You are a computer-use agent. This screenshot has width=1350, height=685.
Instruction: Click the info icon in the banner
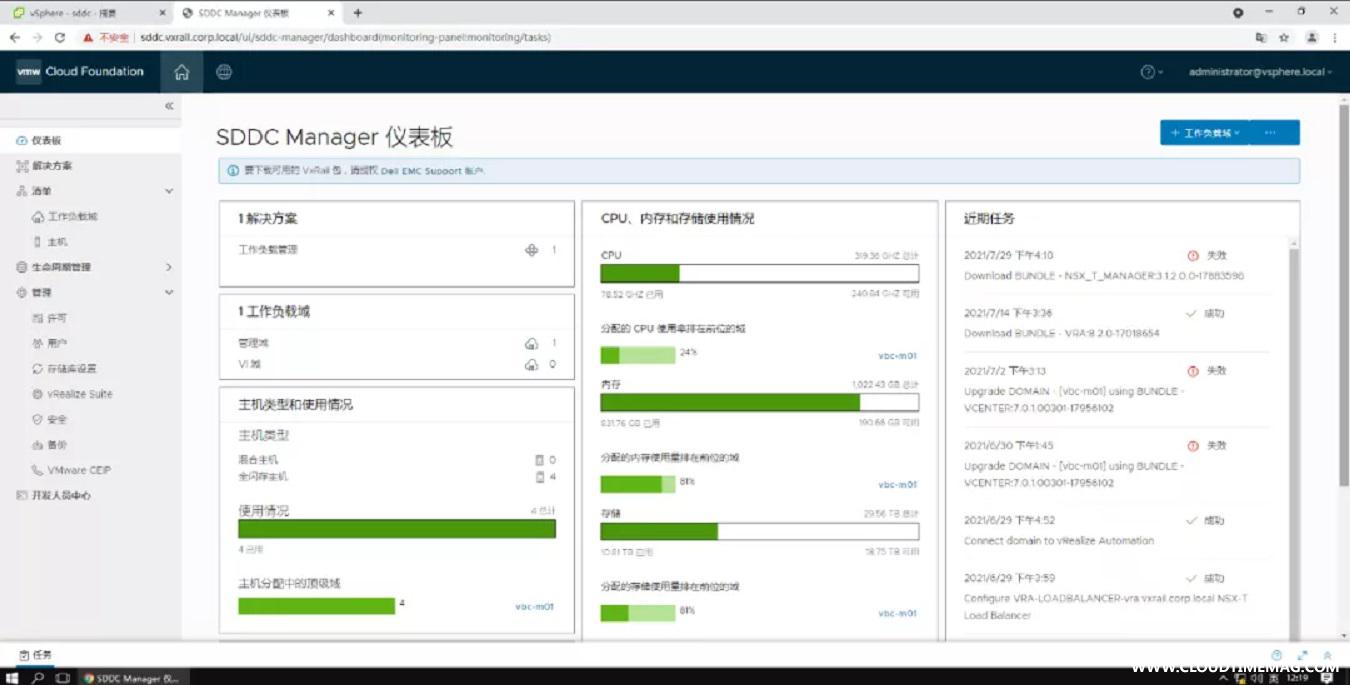(232, 171)
